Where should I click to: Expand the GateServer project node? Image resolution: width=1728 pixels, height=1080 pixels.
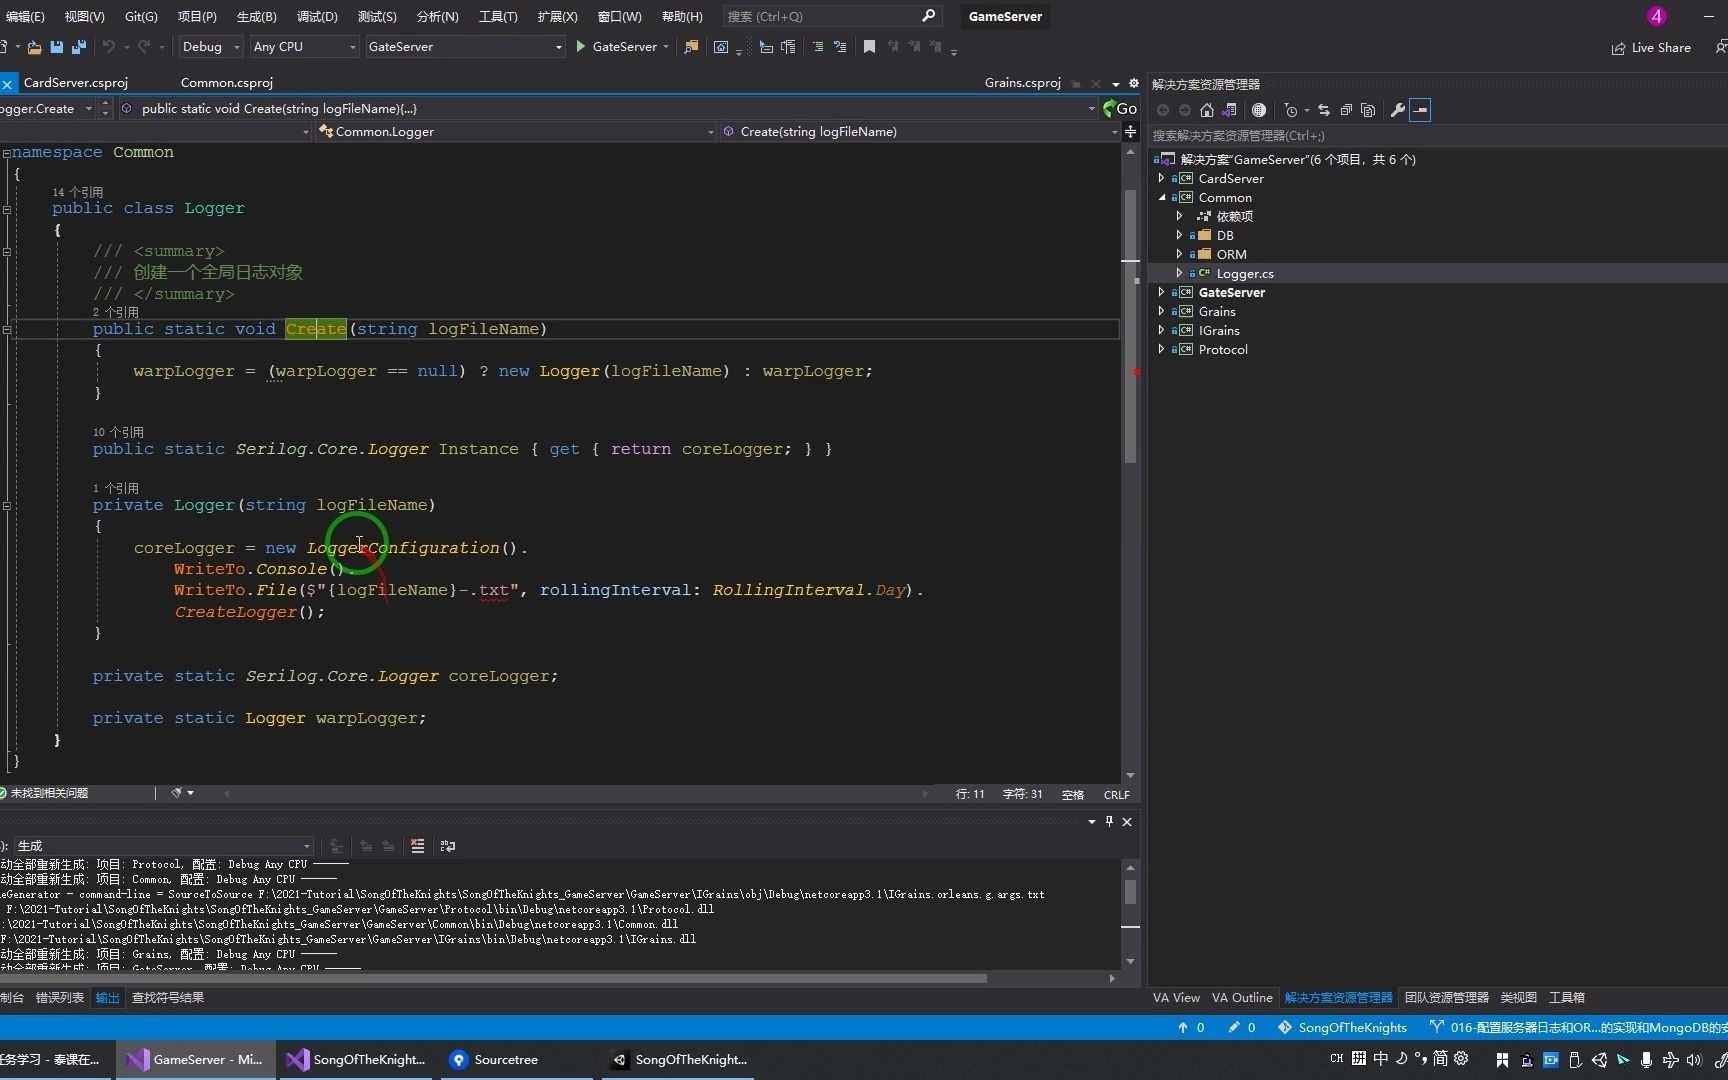point(1161,292)
